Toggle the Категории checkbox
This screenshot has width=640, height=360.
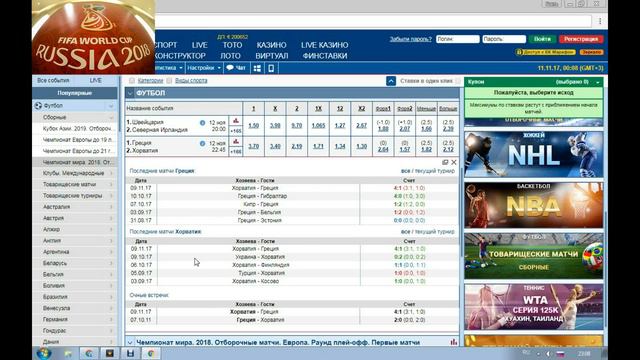point(132,80)
